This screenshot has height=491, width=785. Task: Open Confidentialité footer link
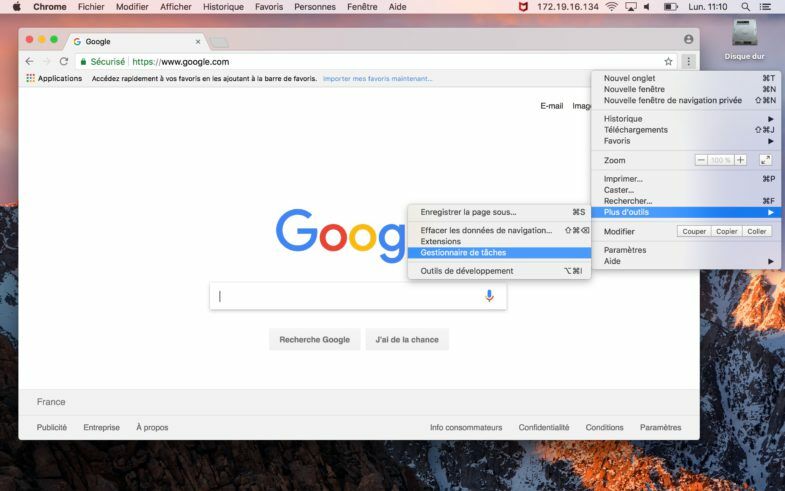544,427
